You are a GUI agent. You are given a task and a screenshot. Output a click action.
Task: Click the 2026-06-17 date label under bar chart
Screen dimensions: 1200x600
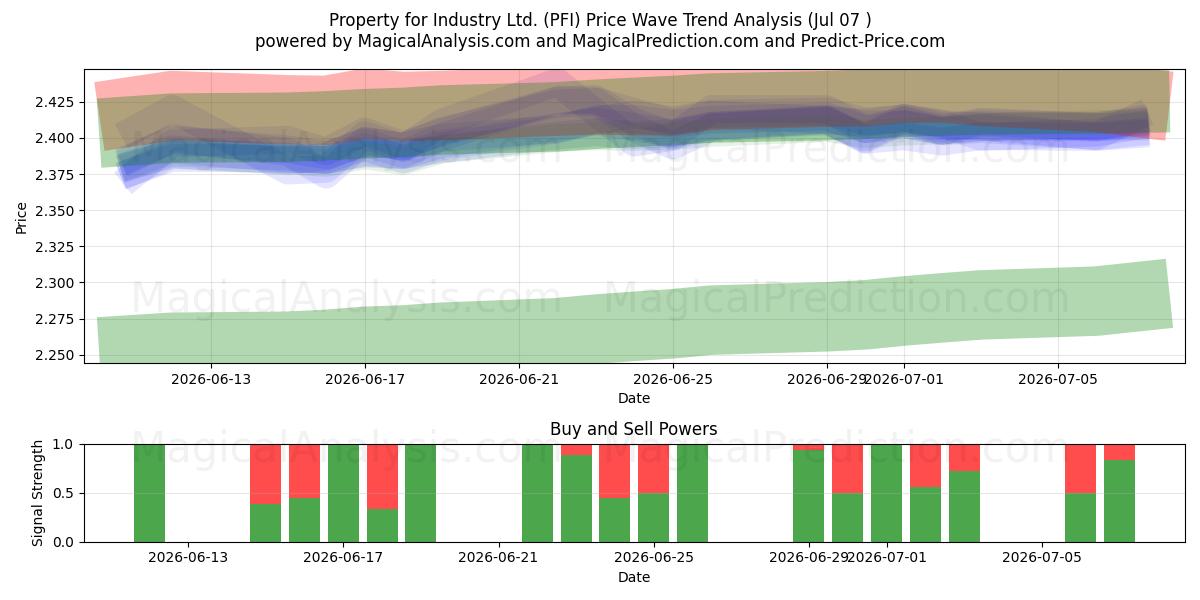343,558
